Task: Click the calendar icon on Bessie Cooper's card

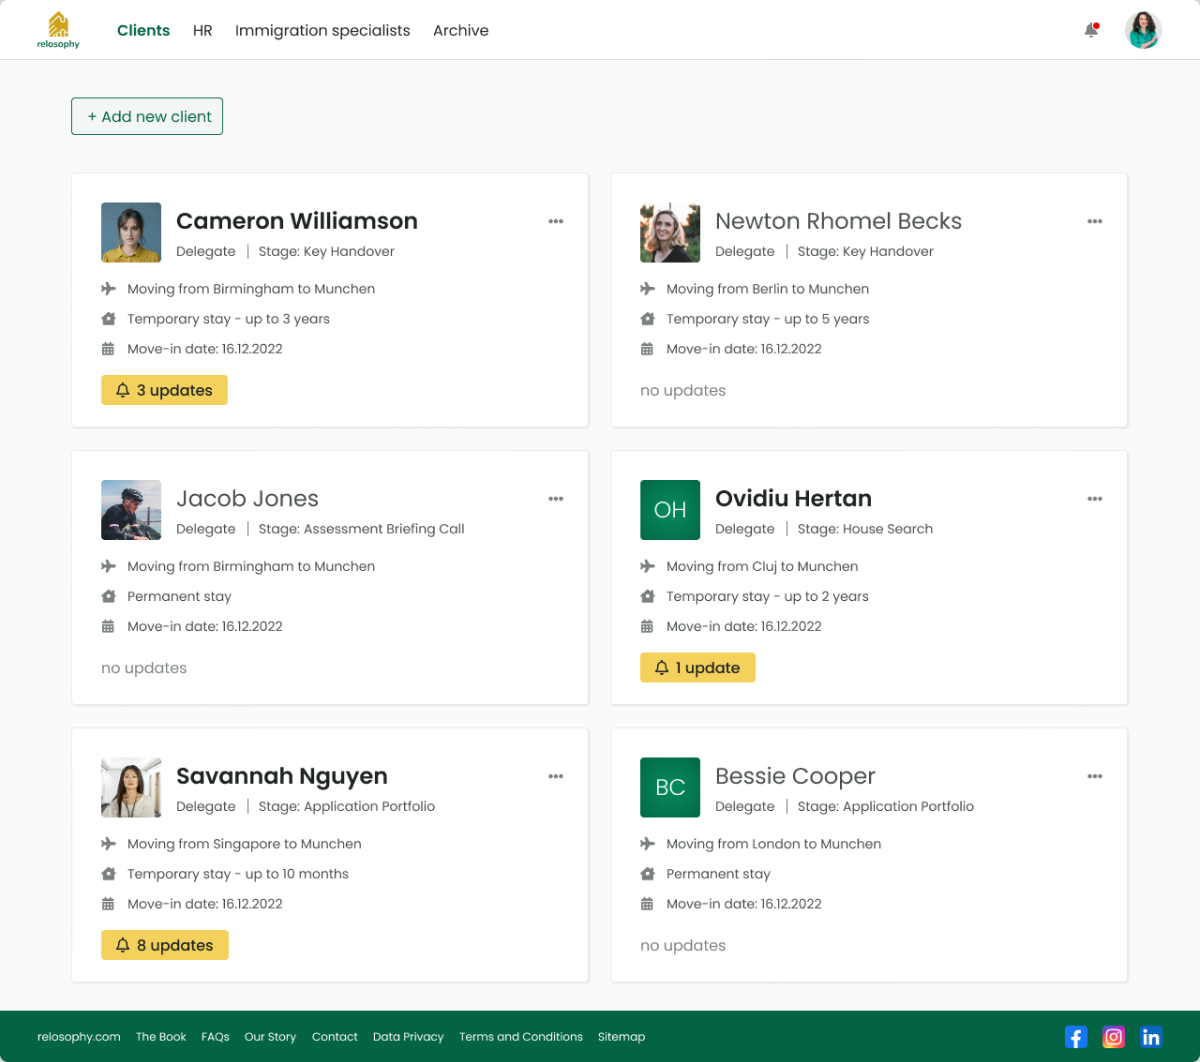Action: pyautogui.click(x=647, y=904)
